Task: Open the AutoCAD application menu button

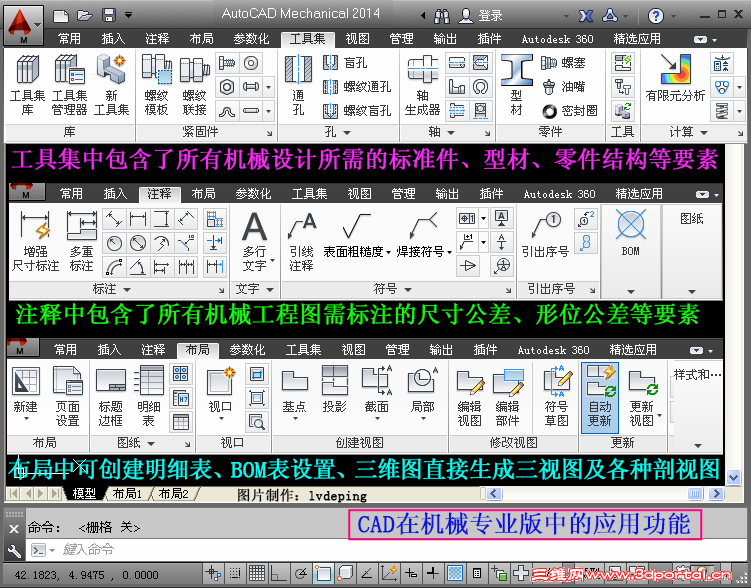Action: point(23,24)
